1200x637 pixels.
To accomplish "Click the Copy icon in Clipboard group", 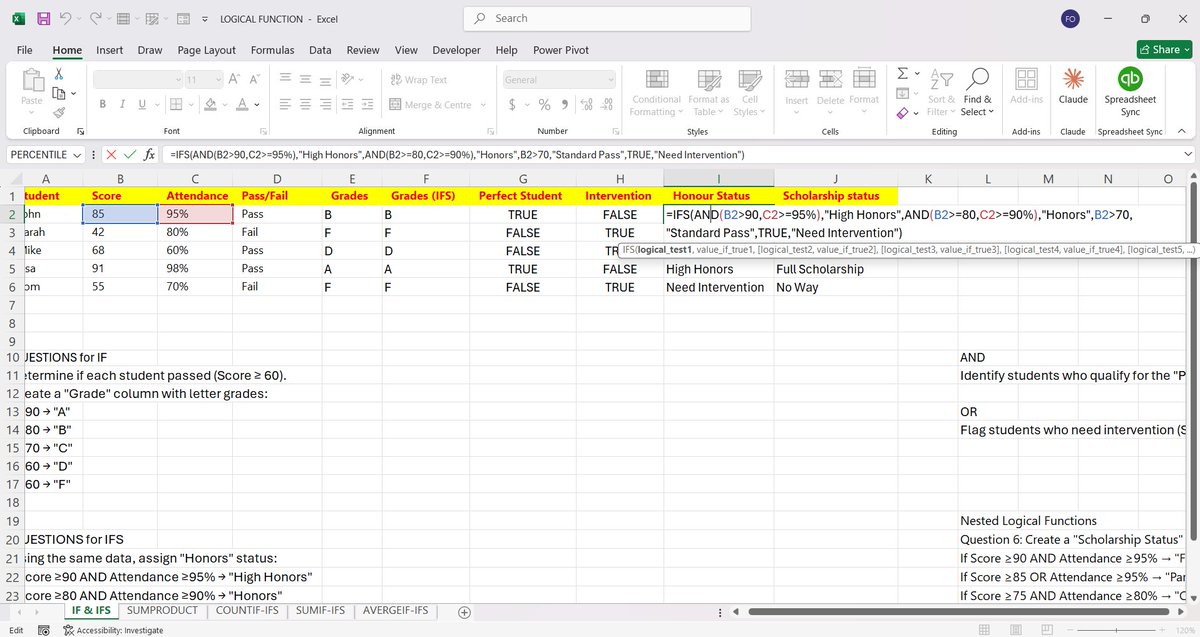I will [59, 94].
